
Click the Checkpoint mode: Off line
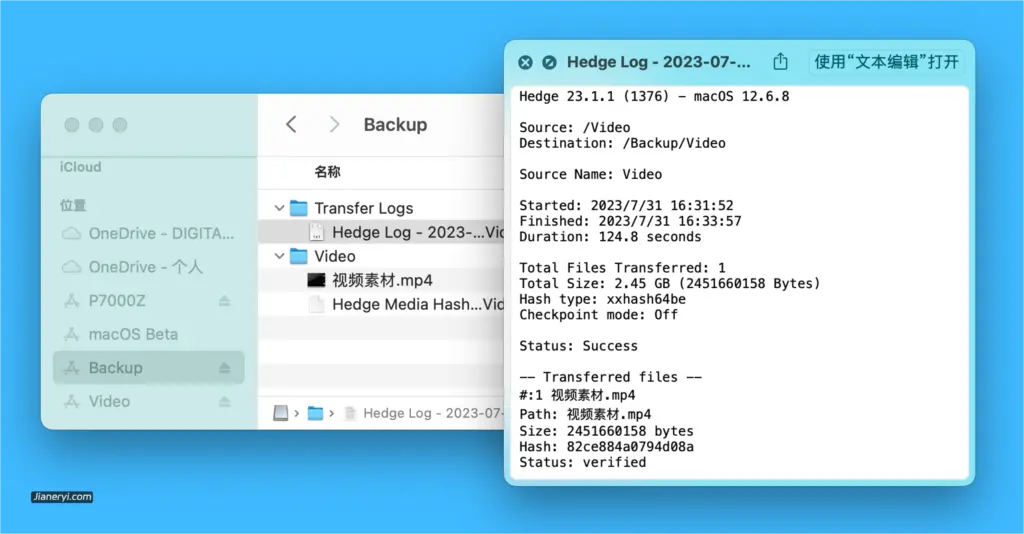[598, 315]
